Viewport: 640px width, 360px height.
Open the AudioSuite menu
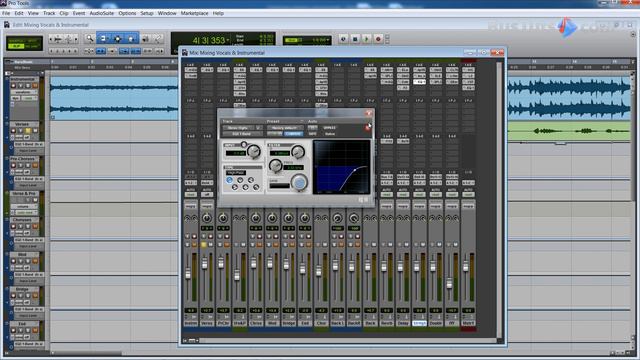pos(102,13)
